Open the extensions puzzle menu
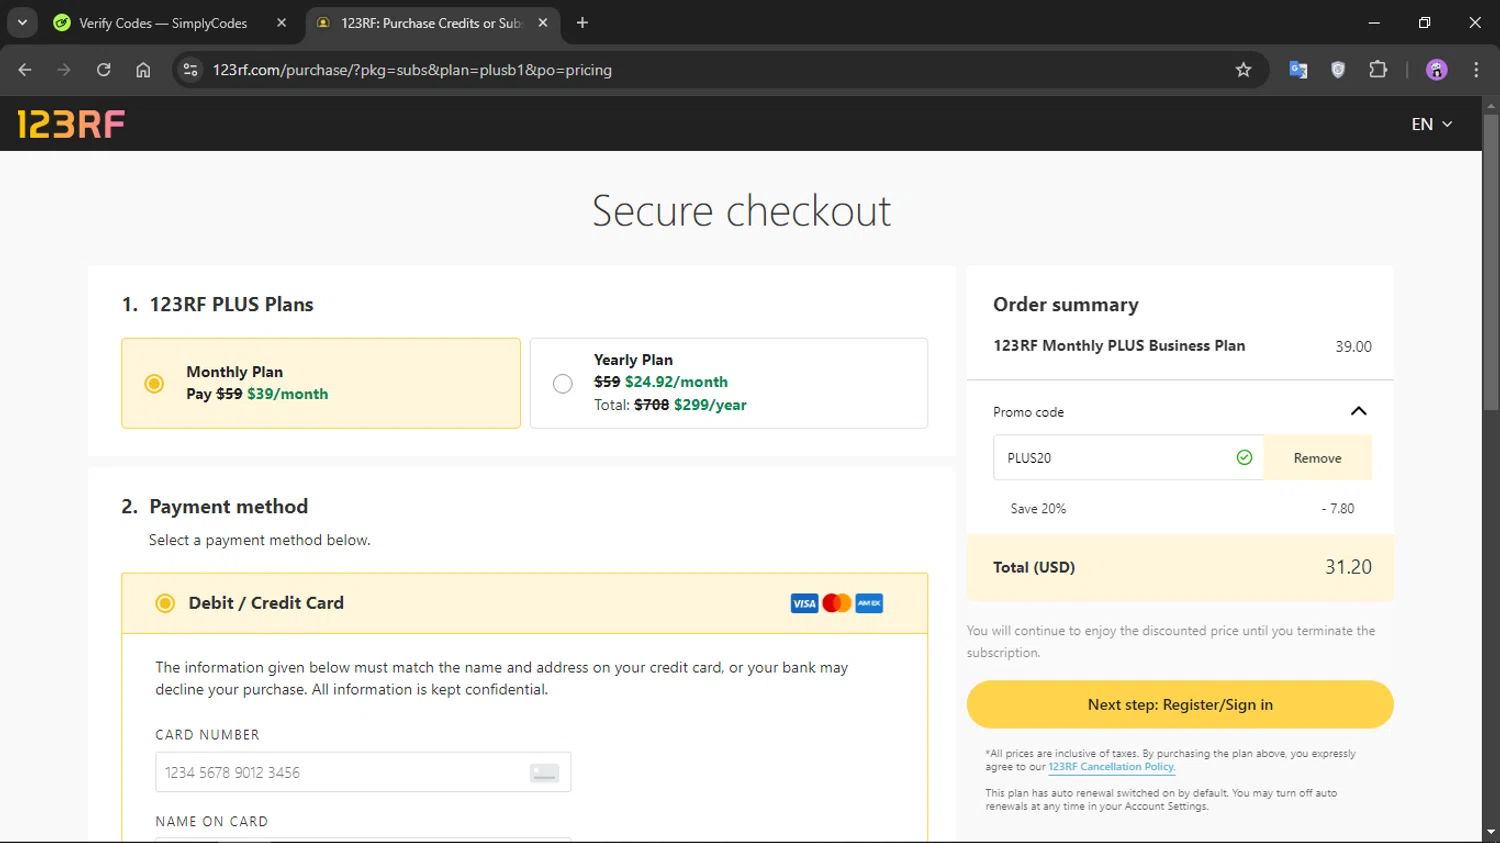 [1378, 70]
